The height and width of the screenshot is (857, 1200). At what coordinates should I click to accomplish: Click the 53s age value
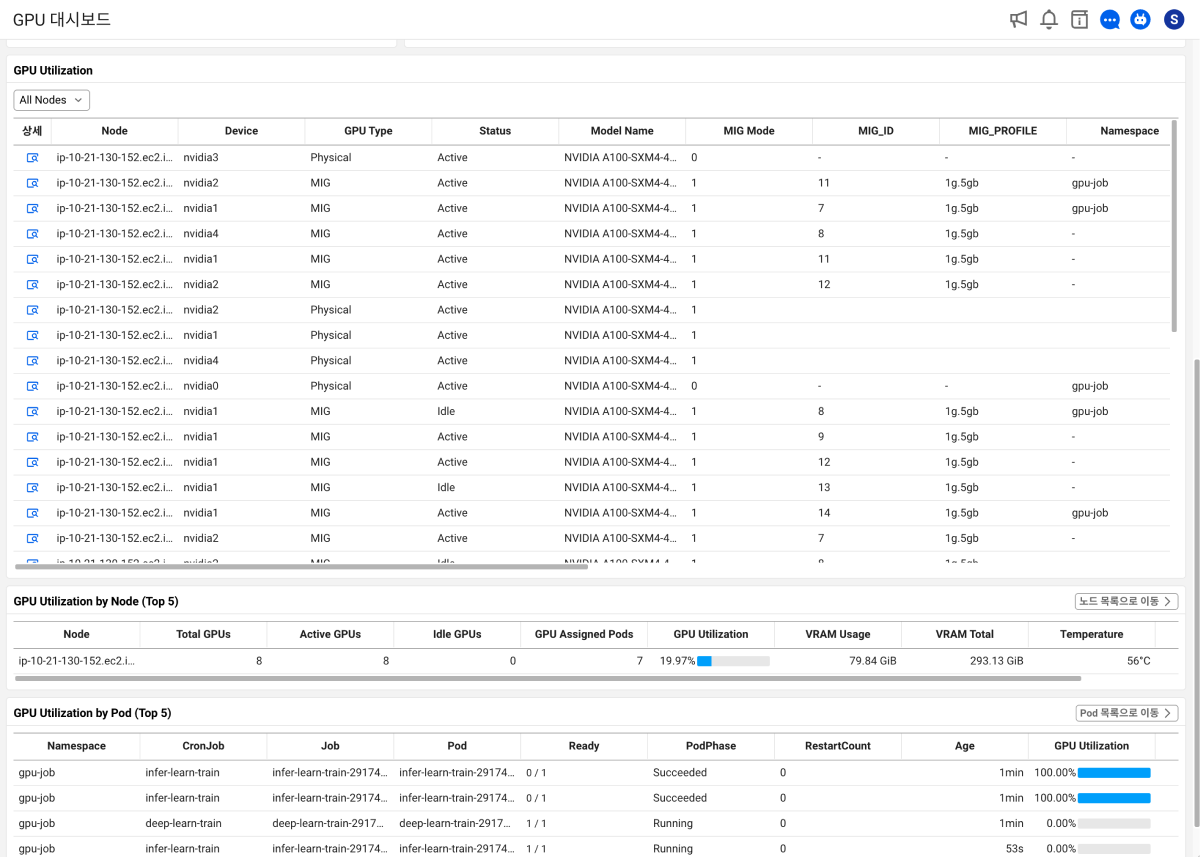pos(1013,849)
